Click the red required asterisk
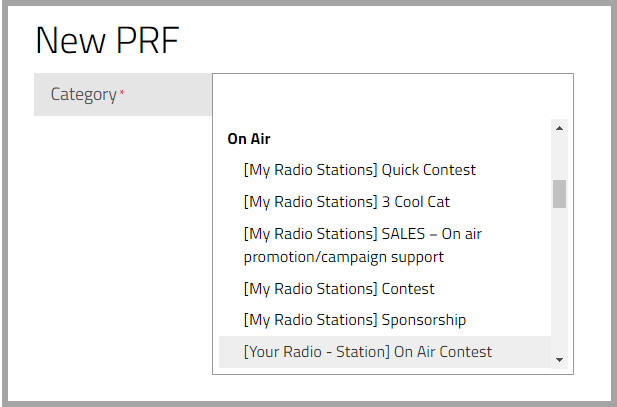The image size is (617, 407). click(122, 93)
